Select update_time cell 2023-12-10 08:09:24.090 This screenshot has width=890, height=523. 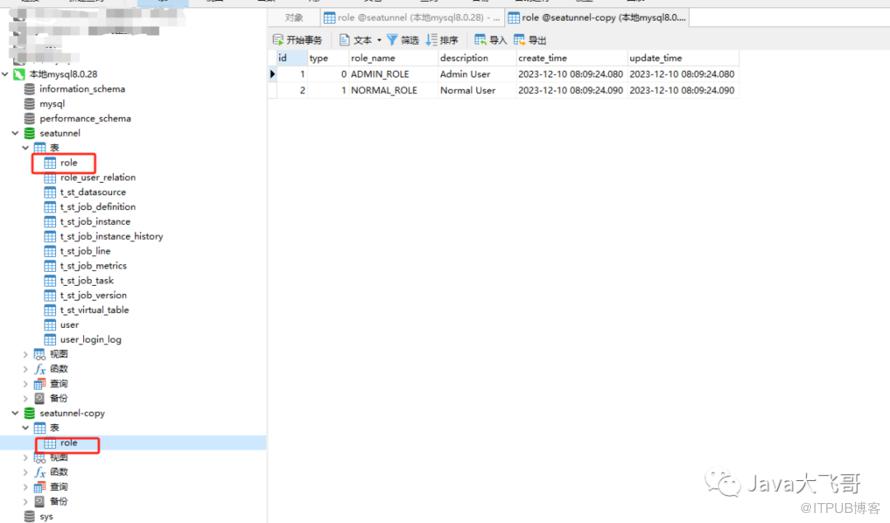point(683,90)
